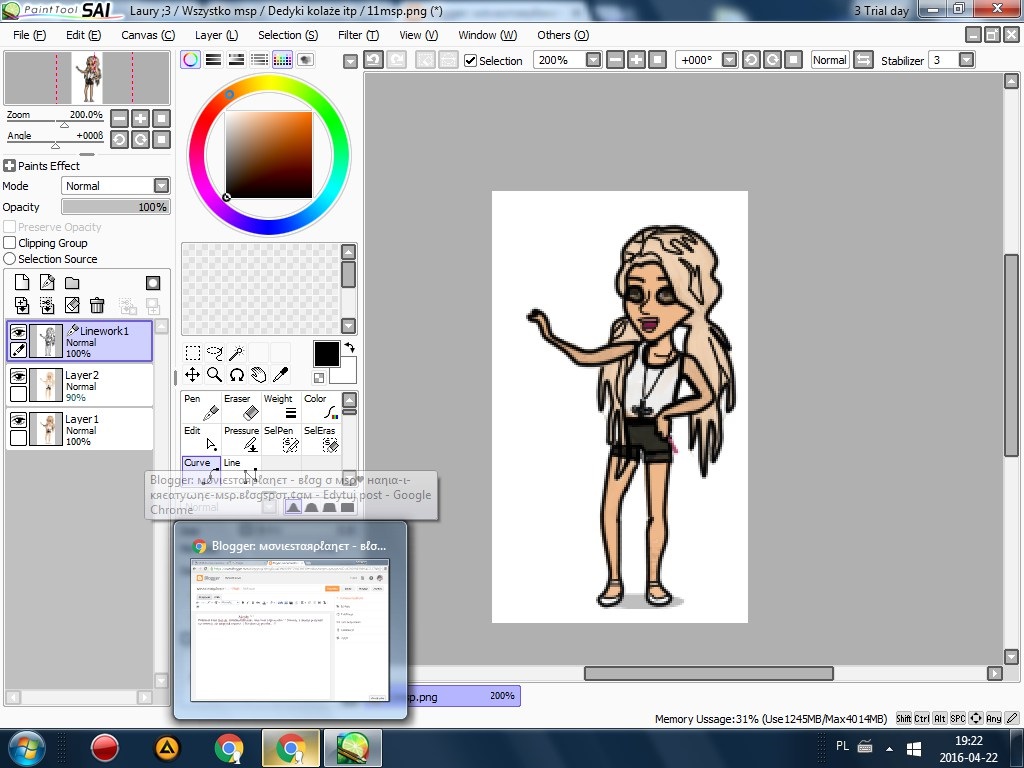Select the Line tool

tap(241, 468)
